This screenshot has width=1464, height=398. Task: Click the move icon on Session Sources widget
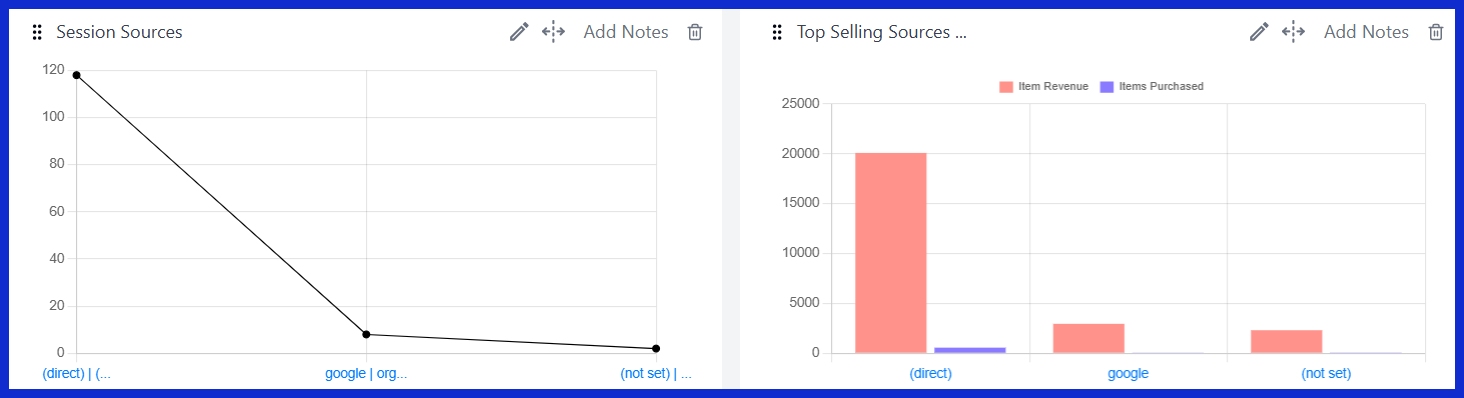[554, 32]
